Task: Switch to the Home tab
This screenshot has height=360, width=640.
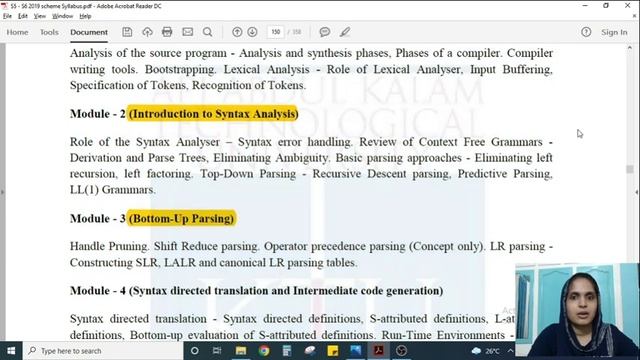Action: click(17, 32)
